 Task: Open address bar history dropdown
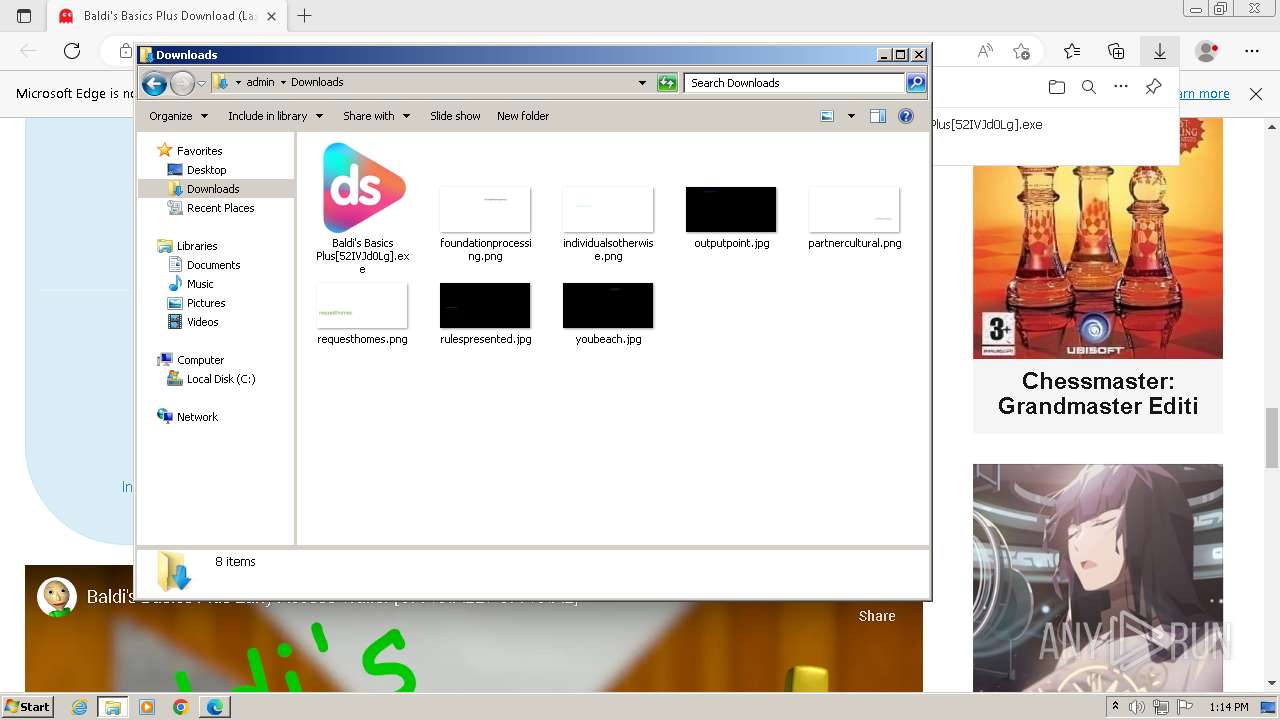pos(642,83)
